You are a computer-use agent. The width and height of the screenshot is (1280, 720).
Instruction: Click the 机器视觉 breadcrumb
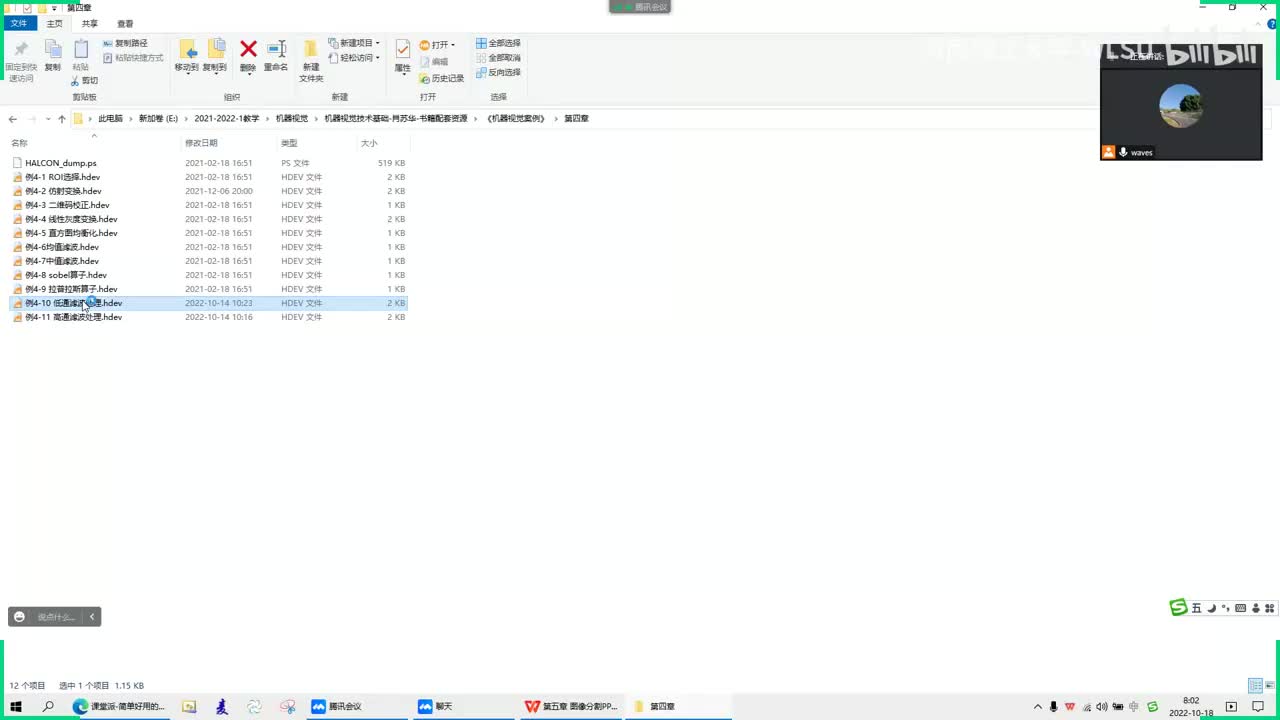292,118
